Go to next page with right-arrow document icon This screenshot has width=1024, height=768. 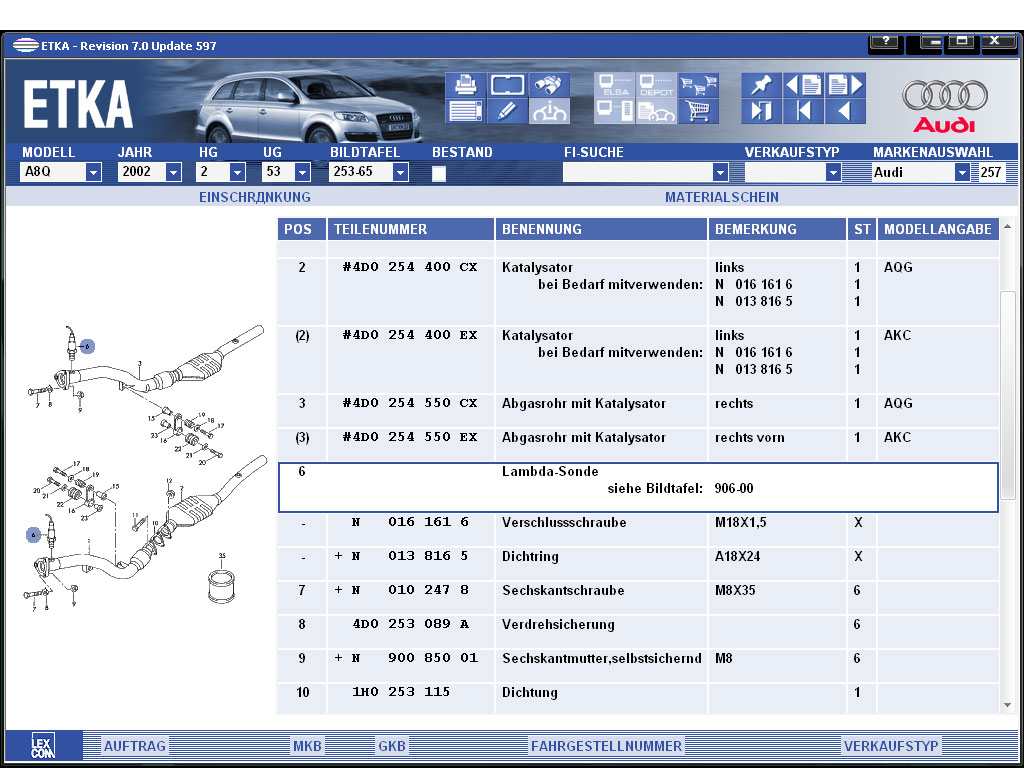845,85
